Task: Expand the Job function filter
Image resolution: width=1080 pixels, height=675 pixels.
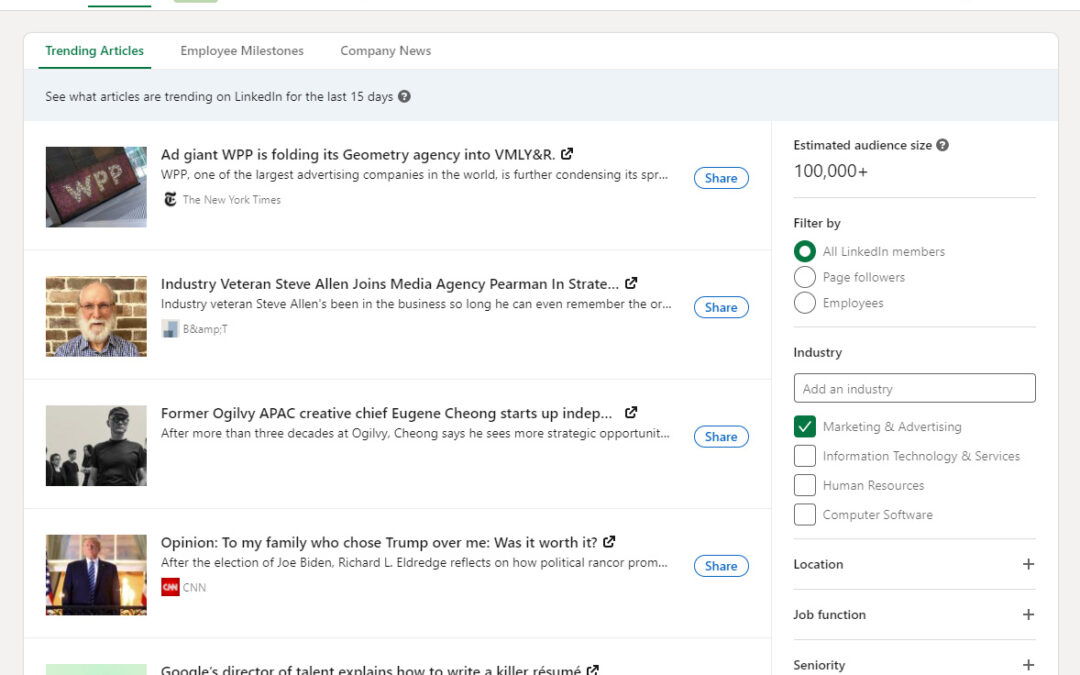Action: [1028, 615]
